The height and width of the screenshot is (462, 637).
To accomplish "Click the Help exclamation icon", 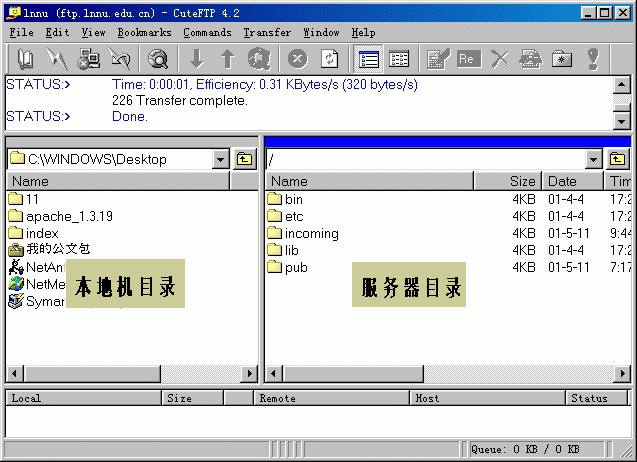I will [x=593, y=59].
